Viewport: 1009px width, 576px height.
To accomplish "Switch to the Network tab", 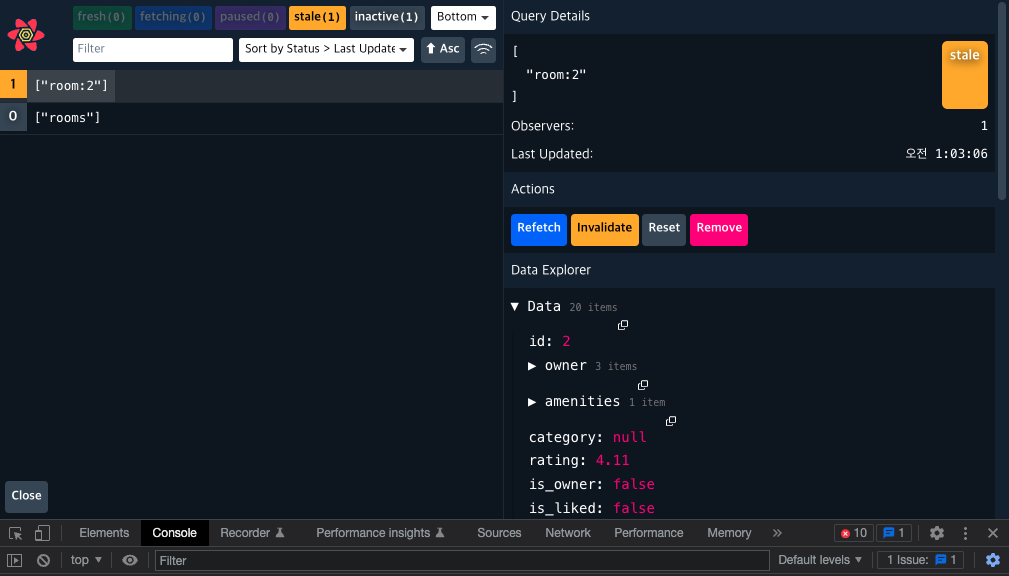I will tap(568, 533).
